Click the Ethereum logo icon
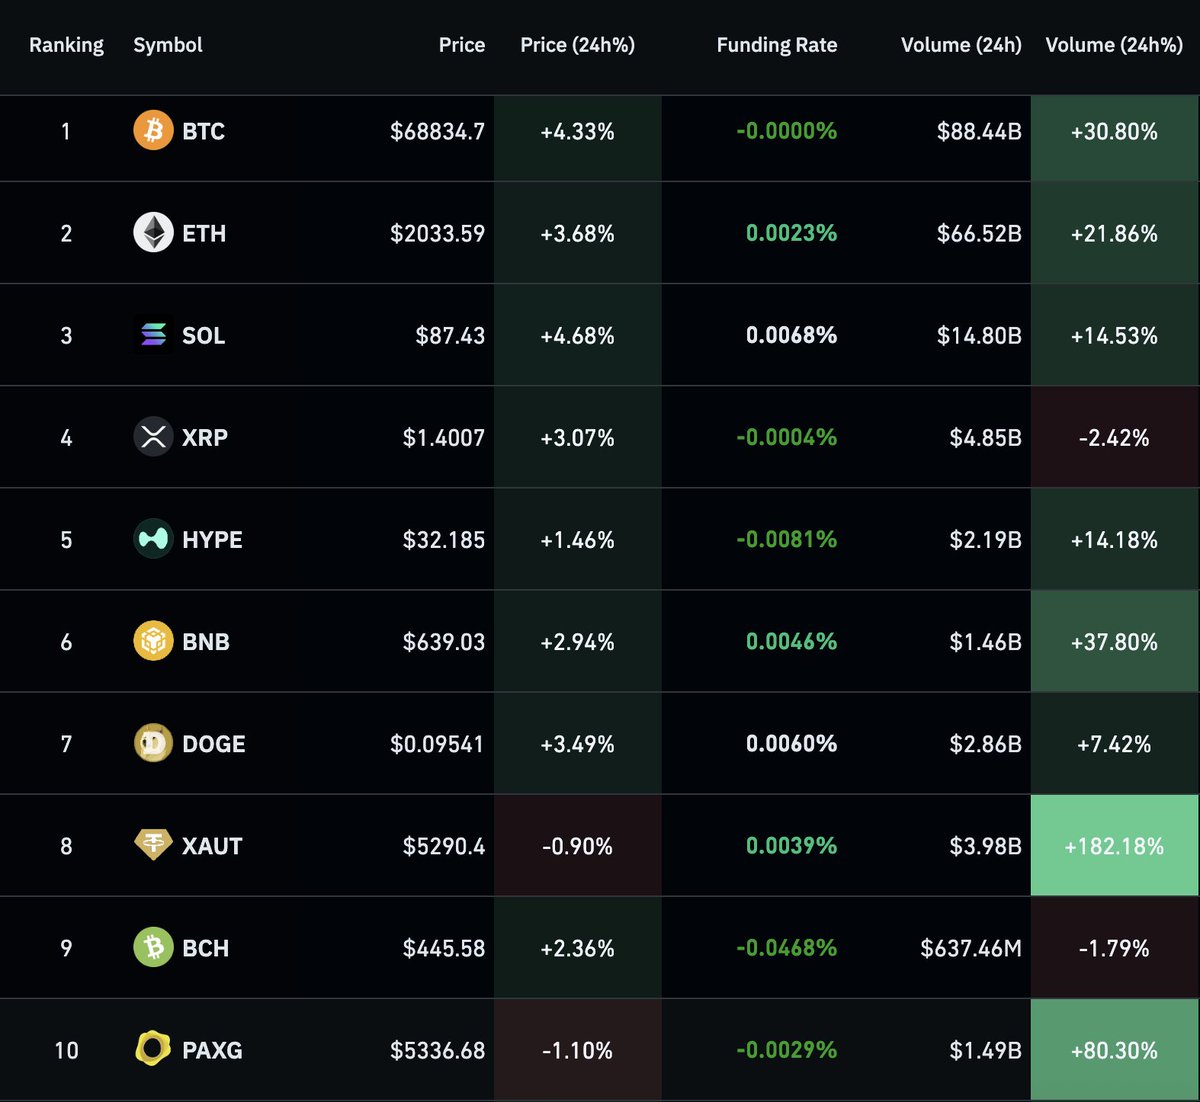 click(x=153, y=233)
